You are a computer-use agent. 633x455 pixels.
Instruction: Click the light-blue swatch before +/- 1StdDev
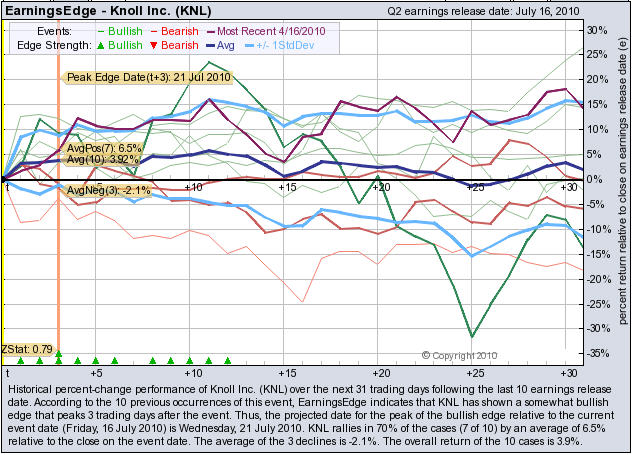[x=249, y=45]
